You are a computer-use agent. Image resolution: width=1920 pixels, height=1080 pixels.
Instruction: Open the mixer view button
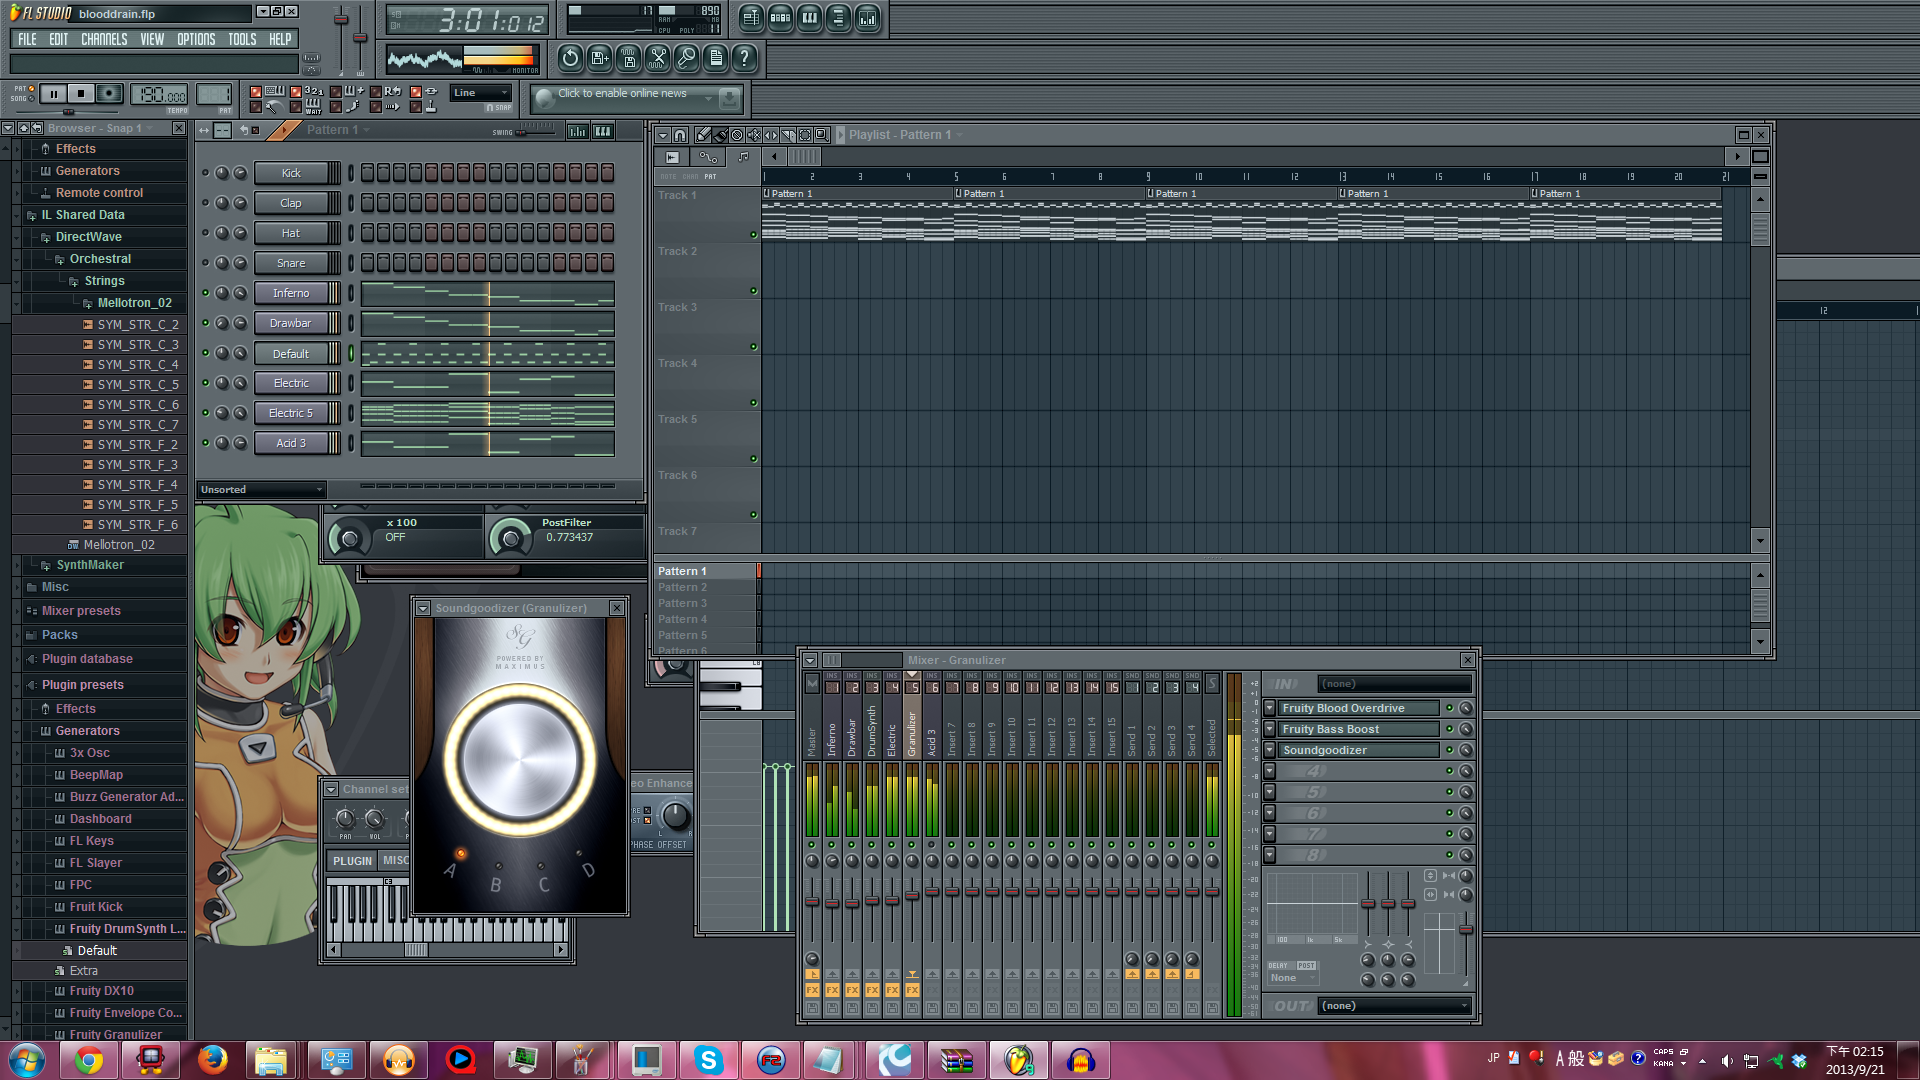[867, 17]
